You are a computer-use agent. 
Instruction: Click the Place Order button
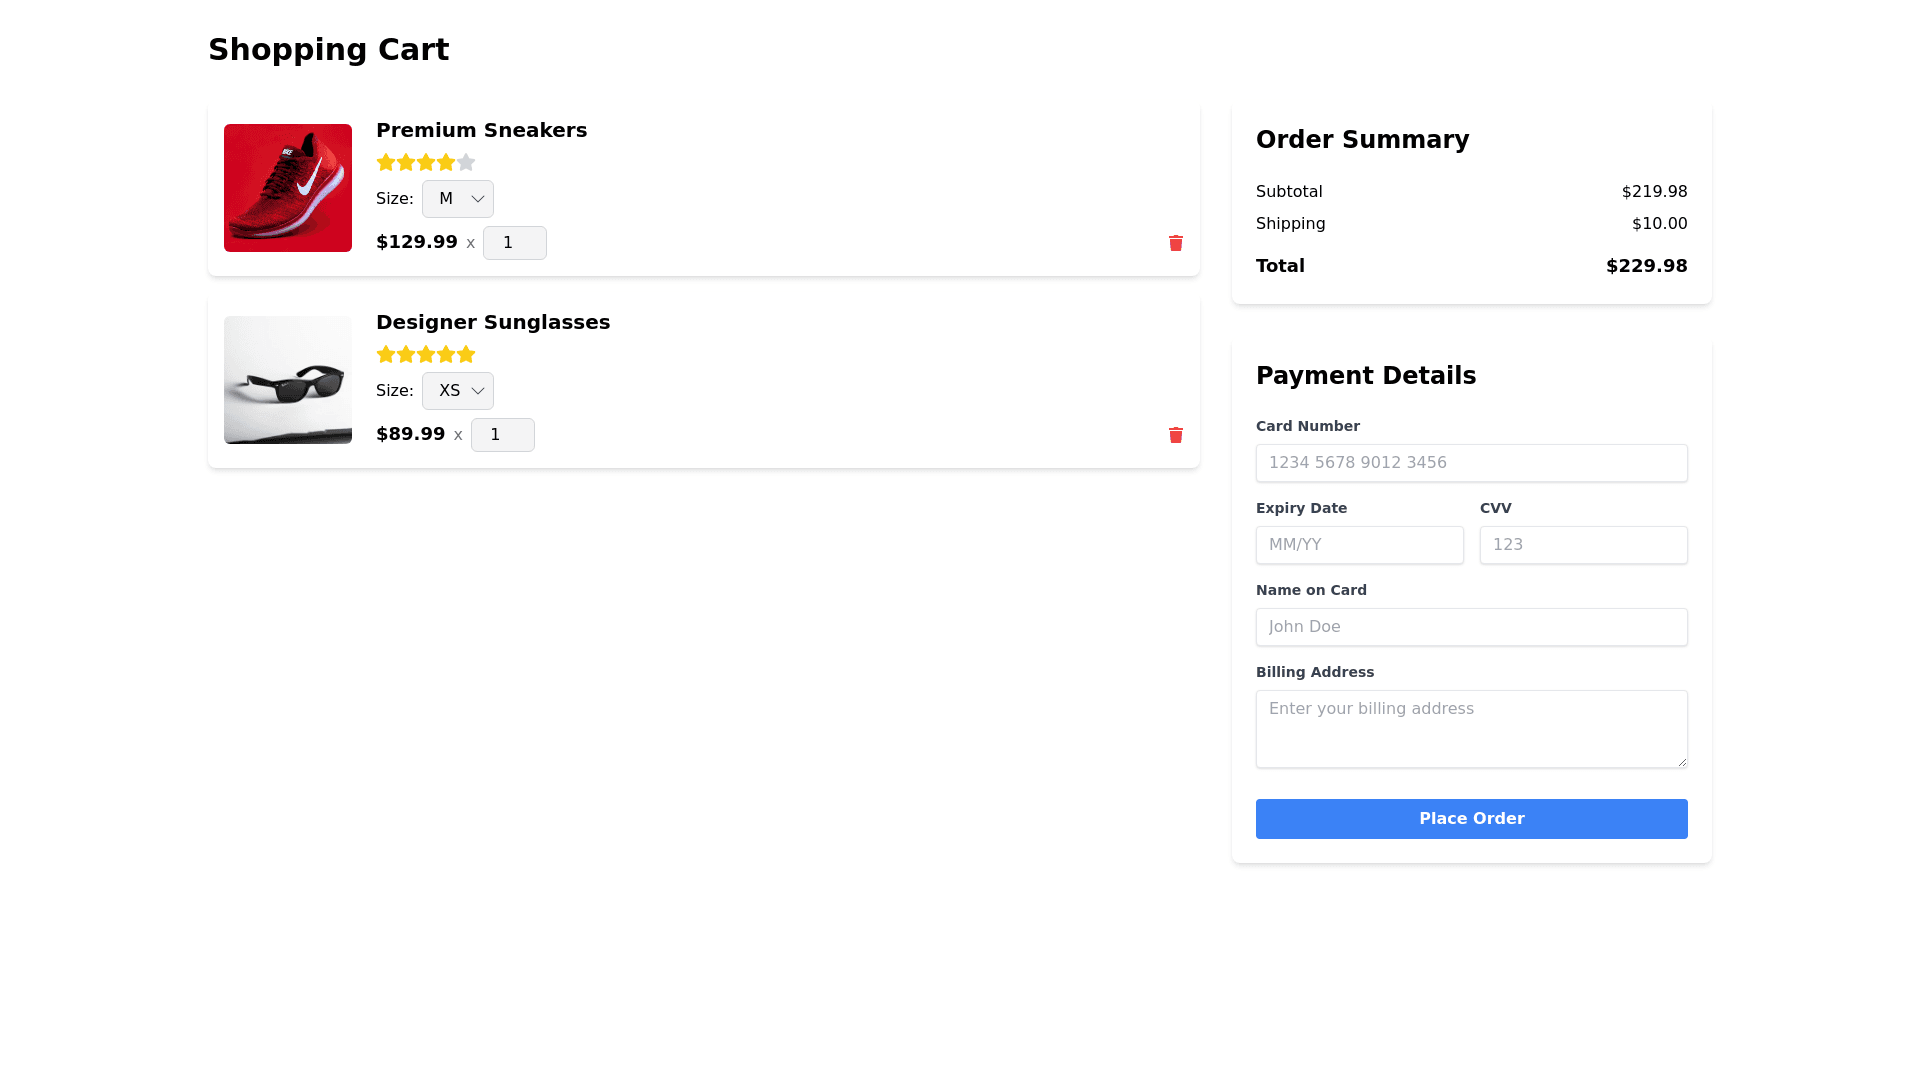[x=1471, y=819]
